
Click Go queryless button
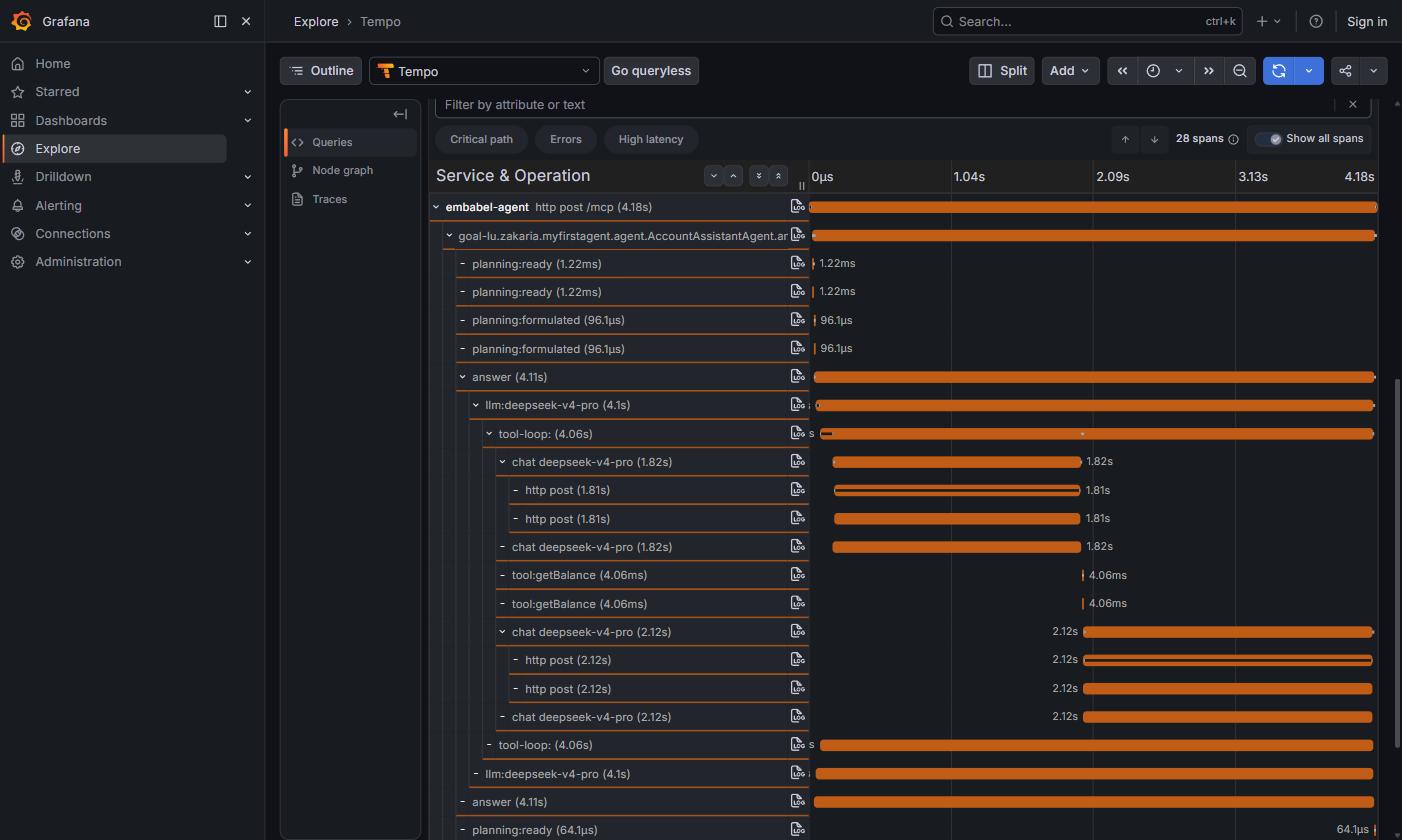tap(651, 71)
